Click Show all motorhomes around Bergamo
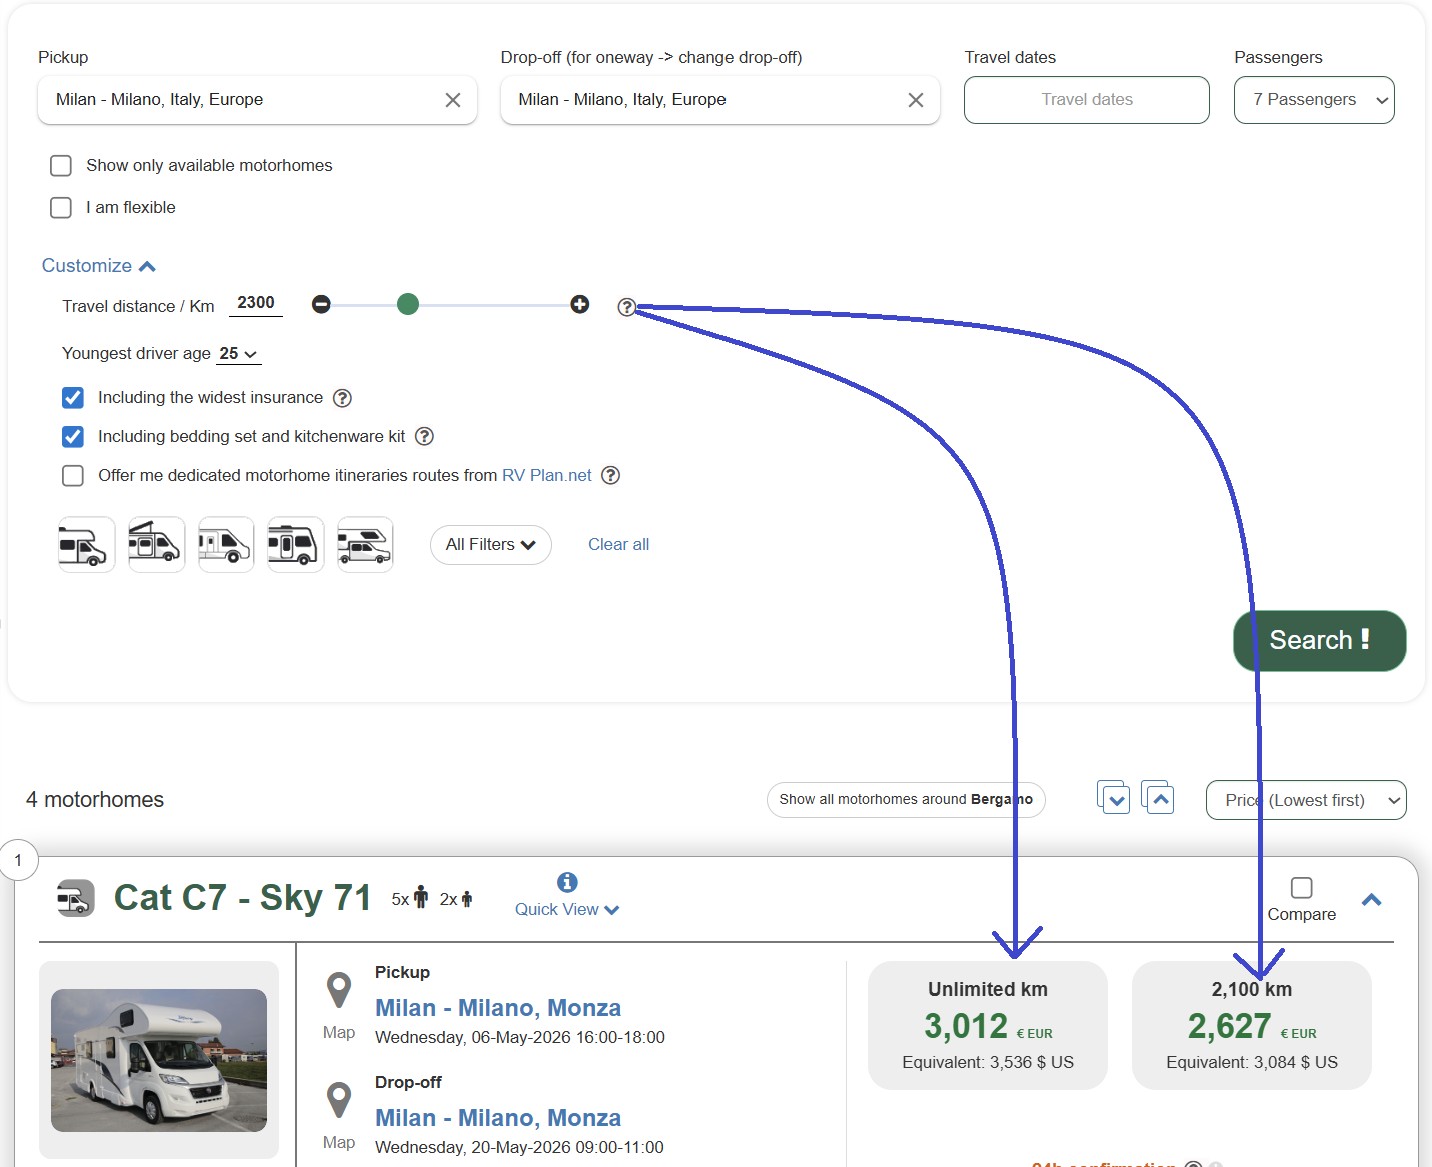Viewport: 1432px width, 1167px height. tap(905, 799)
